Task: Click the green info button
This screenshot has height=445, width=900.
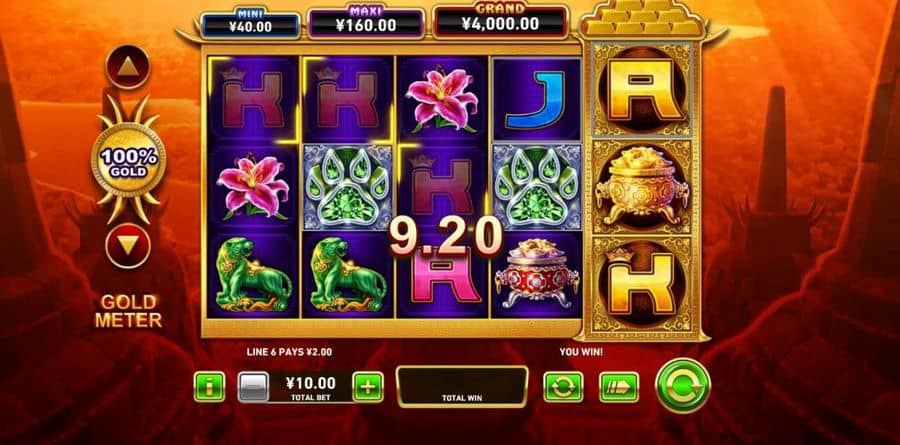Action: click(209, 386)
